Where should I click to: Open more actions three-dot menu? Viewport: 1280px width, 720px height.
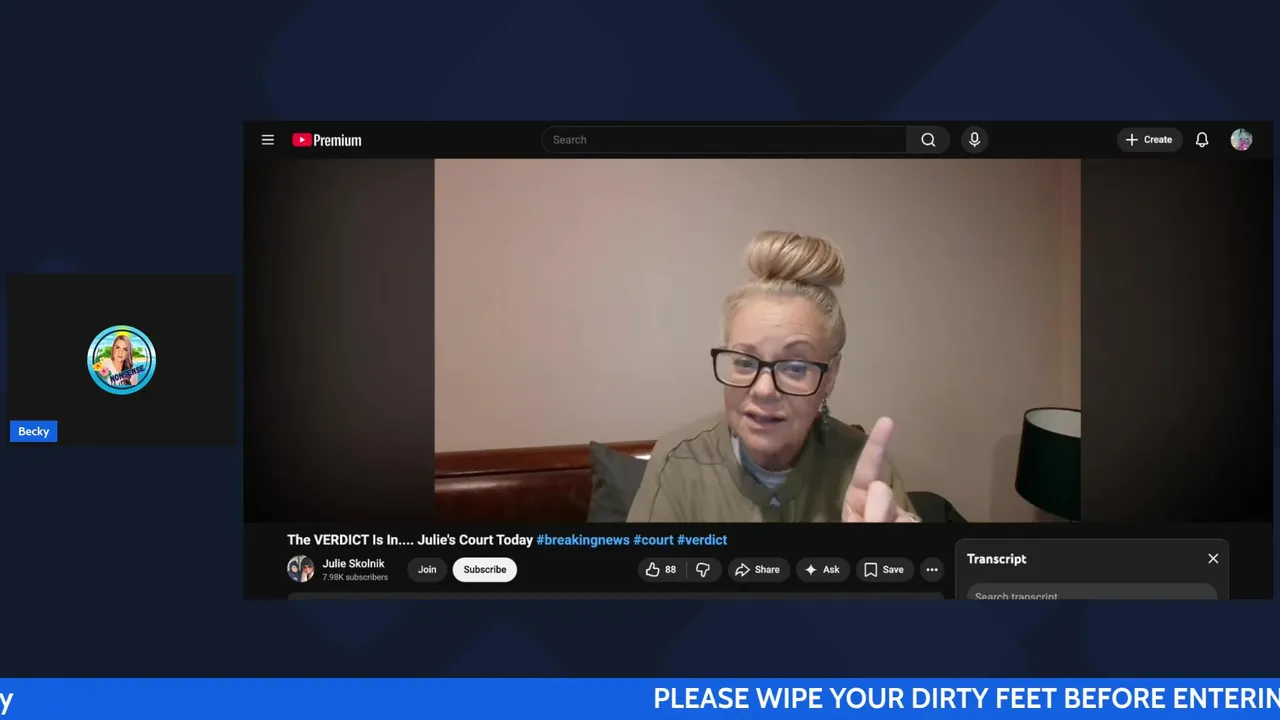tap(932, 569)
